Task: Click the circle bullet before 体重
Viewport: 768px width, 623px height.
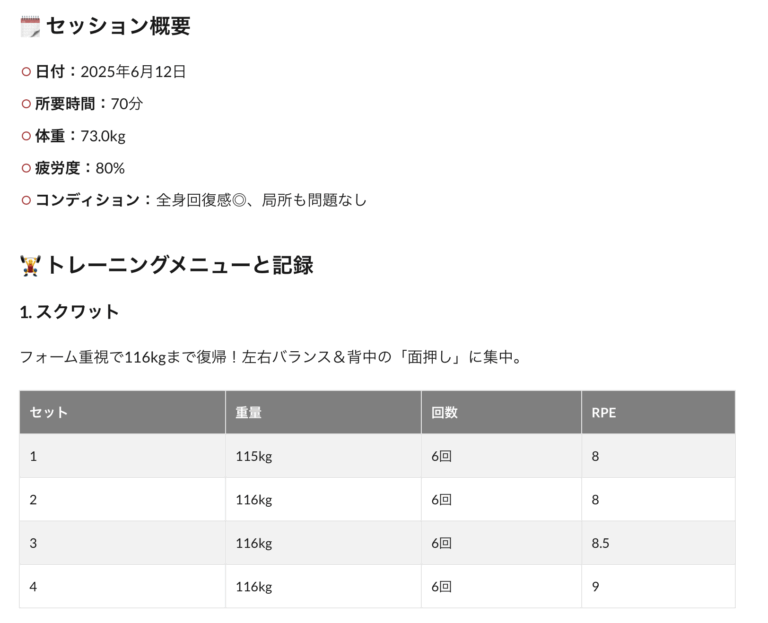Action: pos(26,136)
